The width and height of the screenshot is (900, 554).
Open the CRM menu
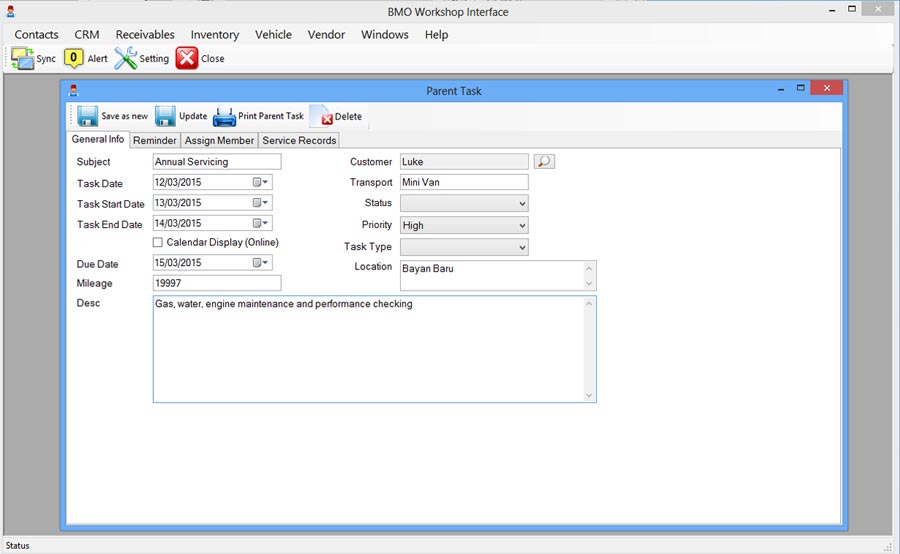[x=87, y=34]
